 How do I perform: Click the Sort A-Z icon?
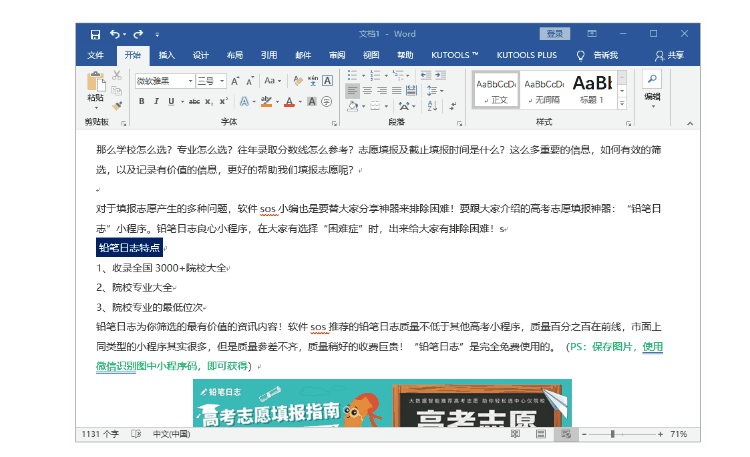432,106
